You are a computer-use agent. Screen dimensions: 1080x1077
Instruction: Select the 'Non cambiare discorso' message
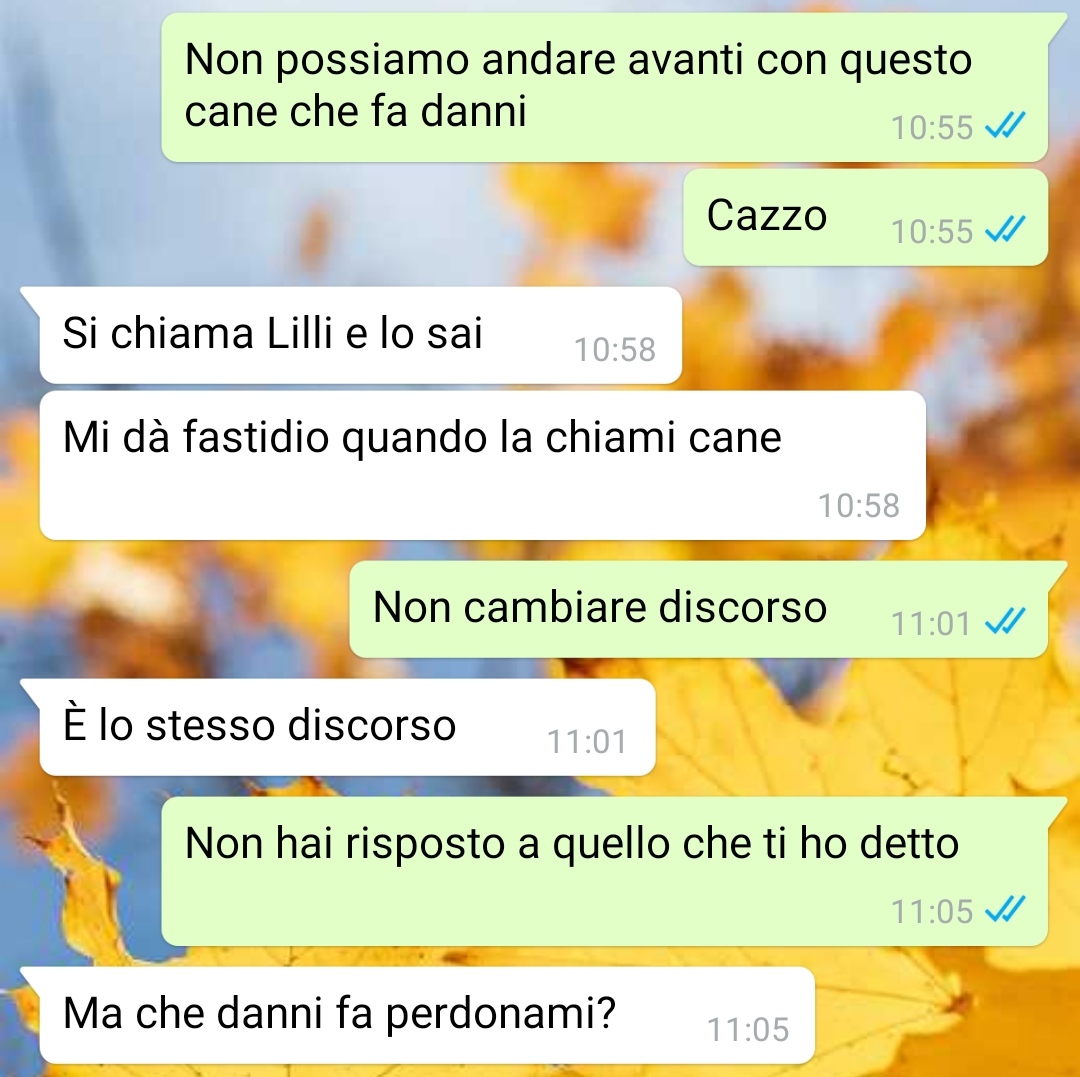tap(699, 609)
